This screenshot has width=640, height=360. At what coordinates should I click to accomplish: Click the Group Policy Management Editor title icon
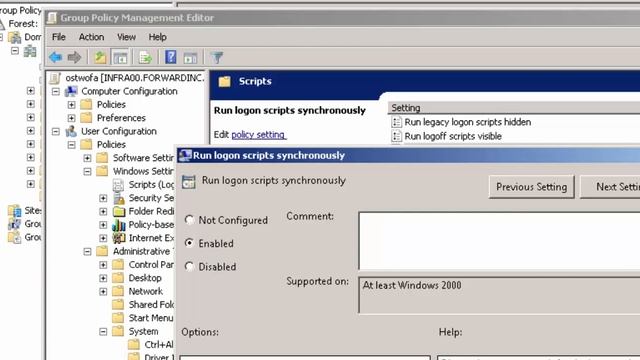(52, 18)
